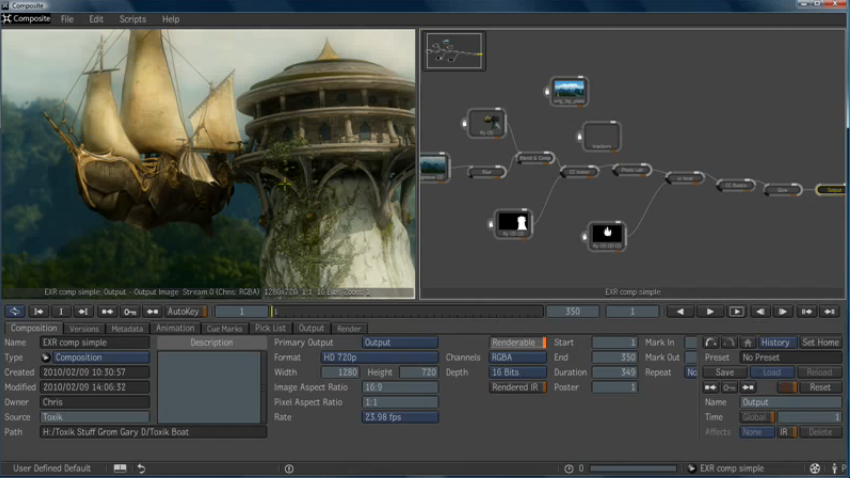This screenshot has height=478, width=850.
Task: Click the film reel icon in status bar
Action: 814,468
